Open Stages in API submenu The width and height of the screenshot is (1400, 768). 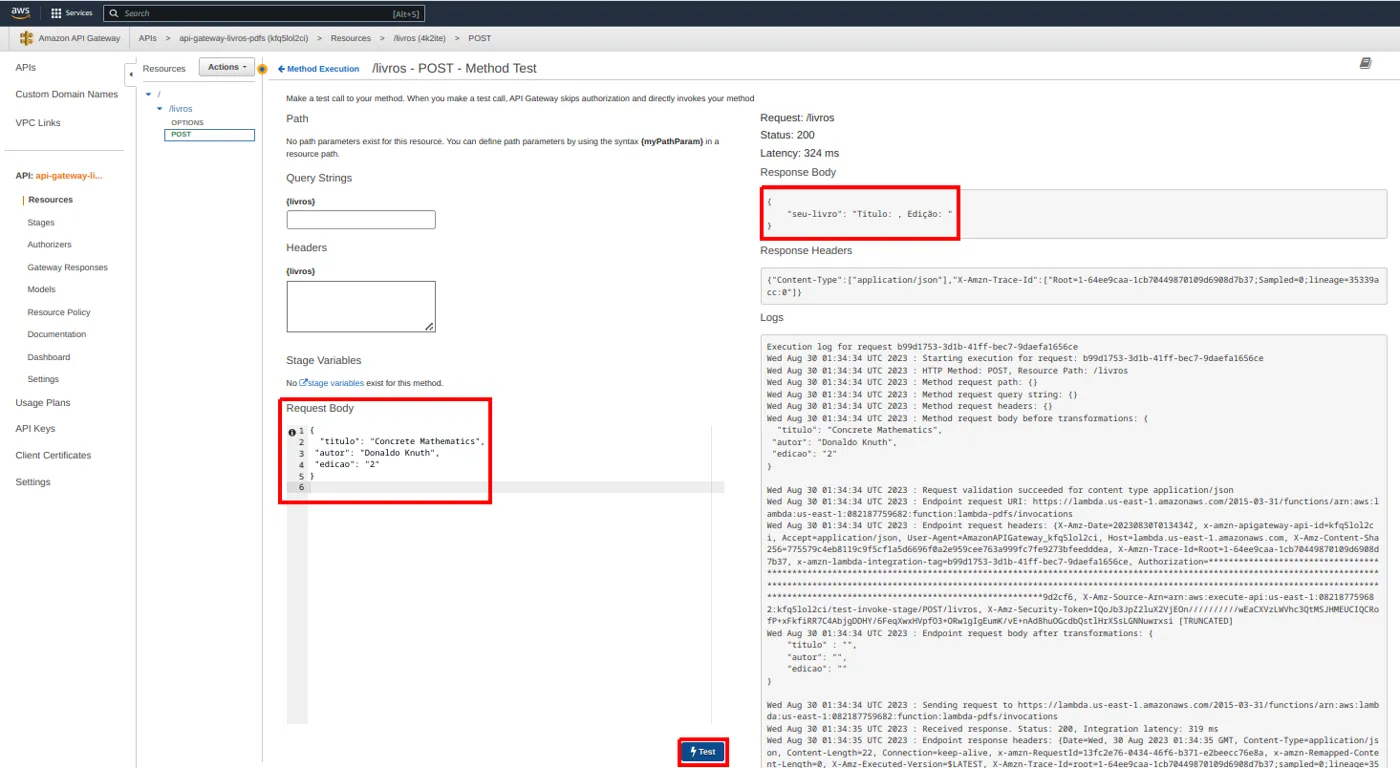pyautogui.click(x=41, y=223)
